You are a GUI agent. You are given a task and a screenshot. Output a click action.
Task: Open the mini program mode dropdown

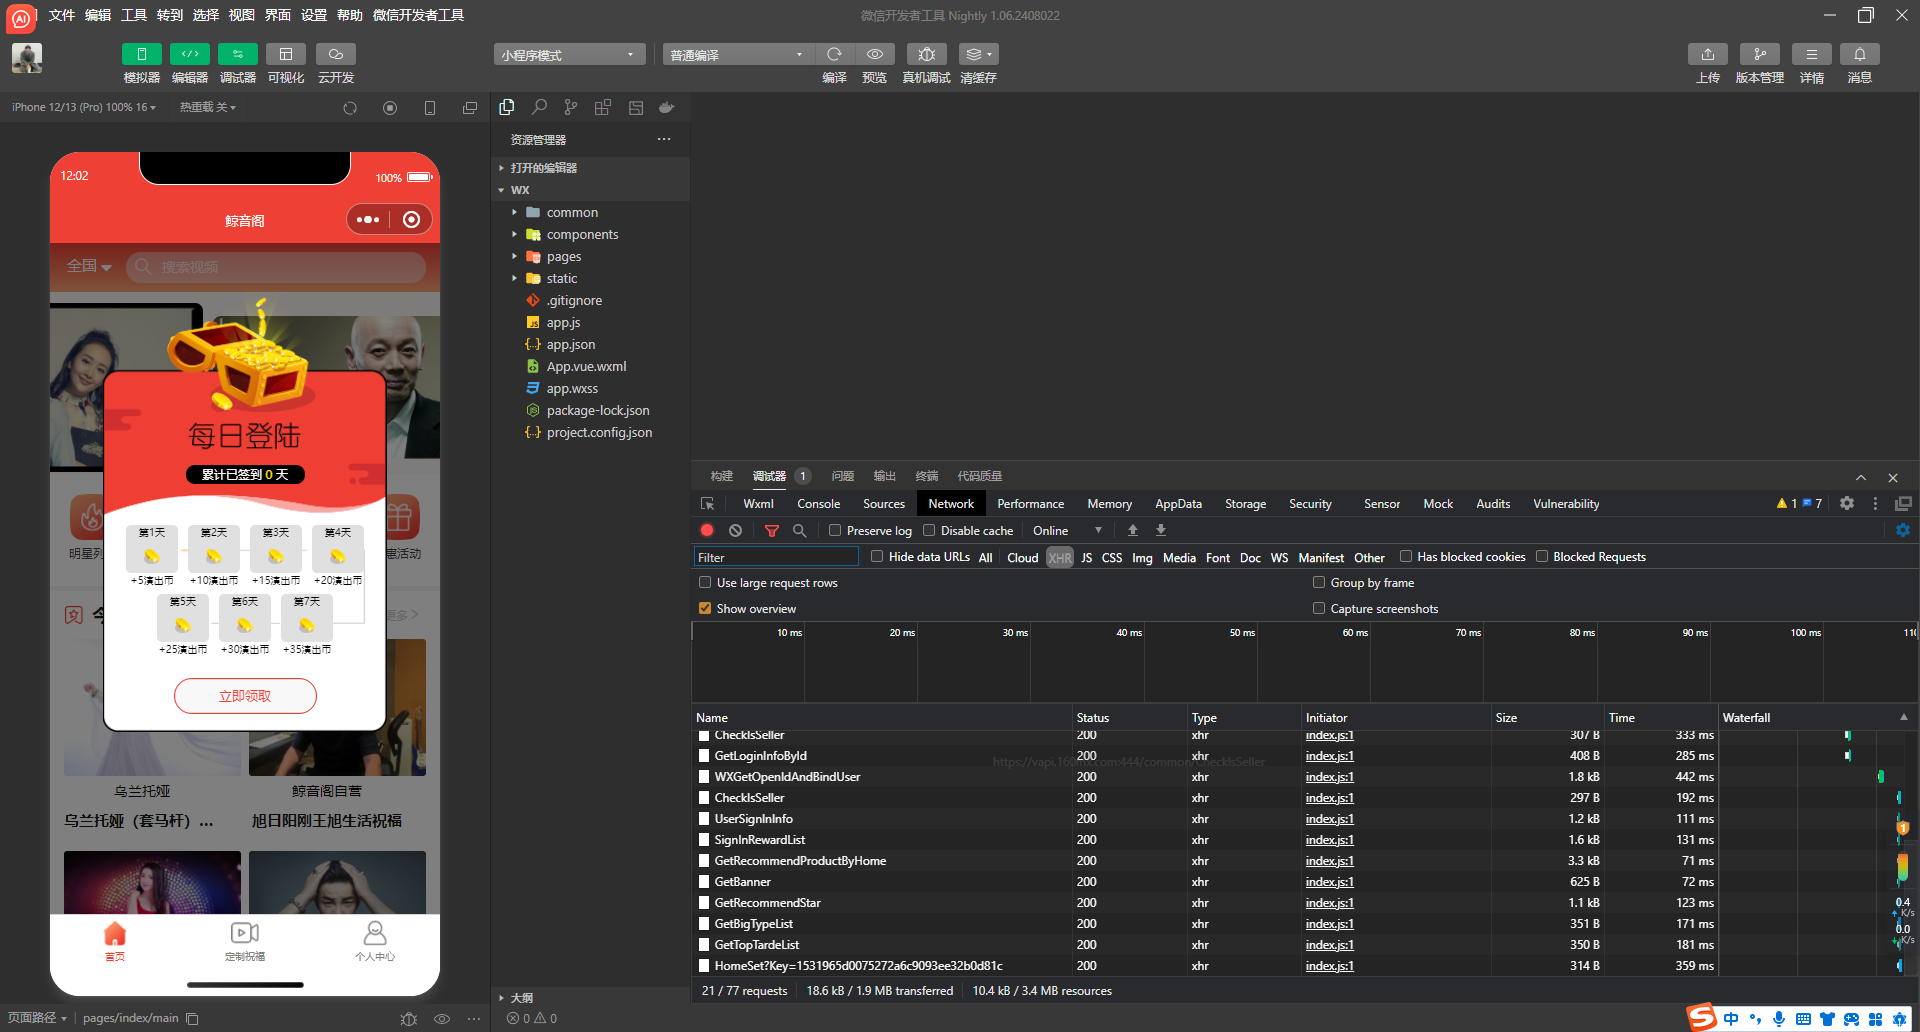568,55
